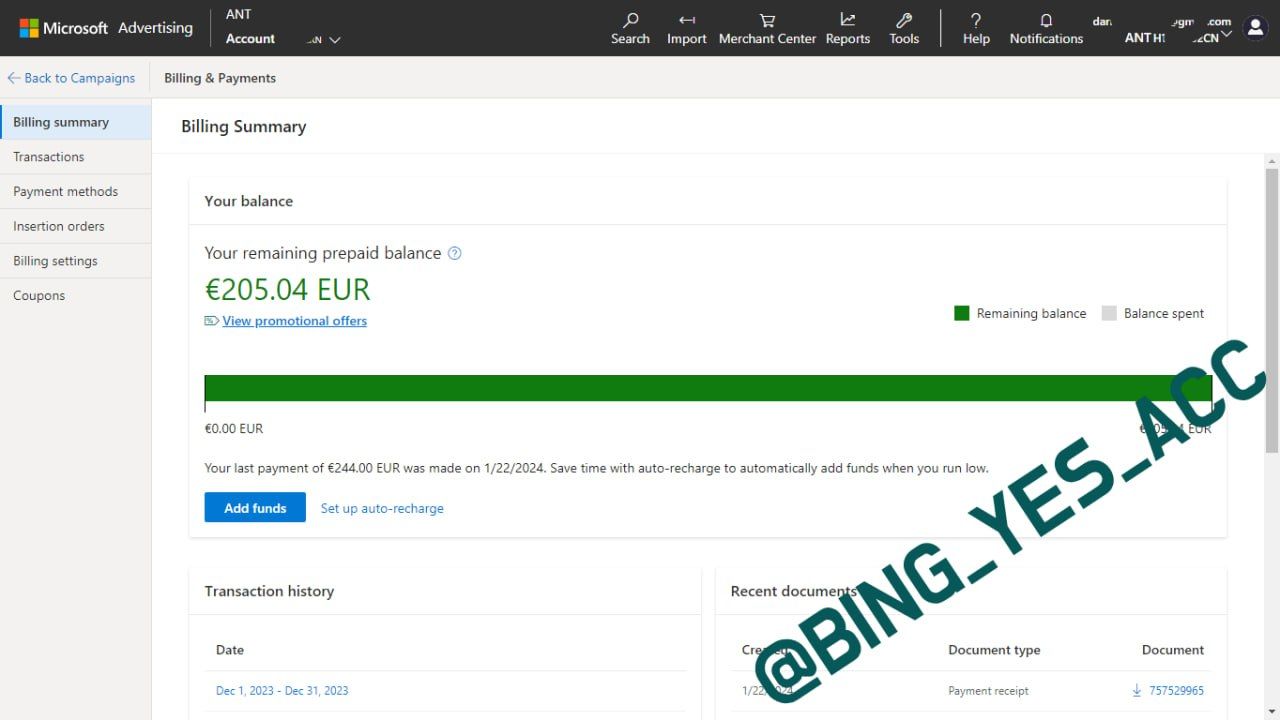Viewport: 1280px width, 720px height.
Task: Expand the user account chevron menu
Action: (1226, 36)
